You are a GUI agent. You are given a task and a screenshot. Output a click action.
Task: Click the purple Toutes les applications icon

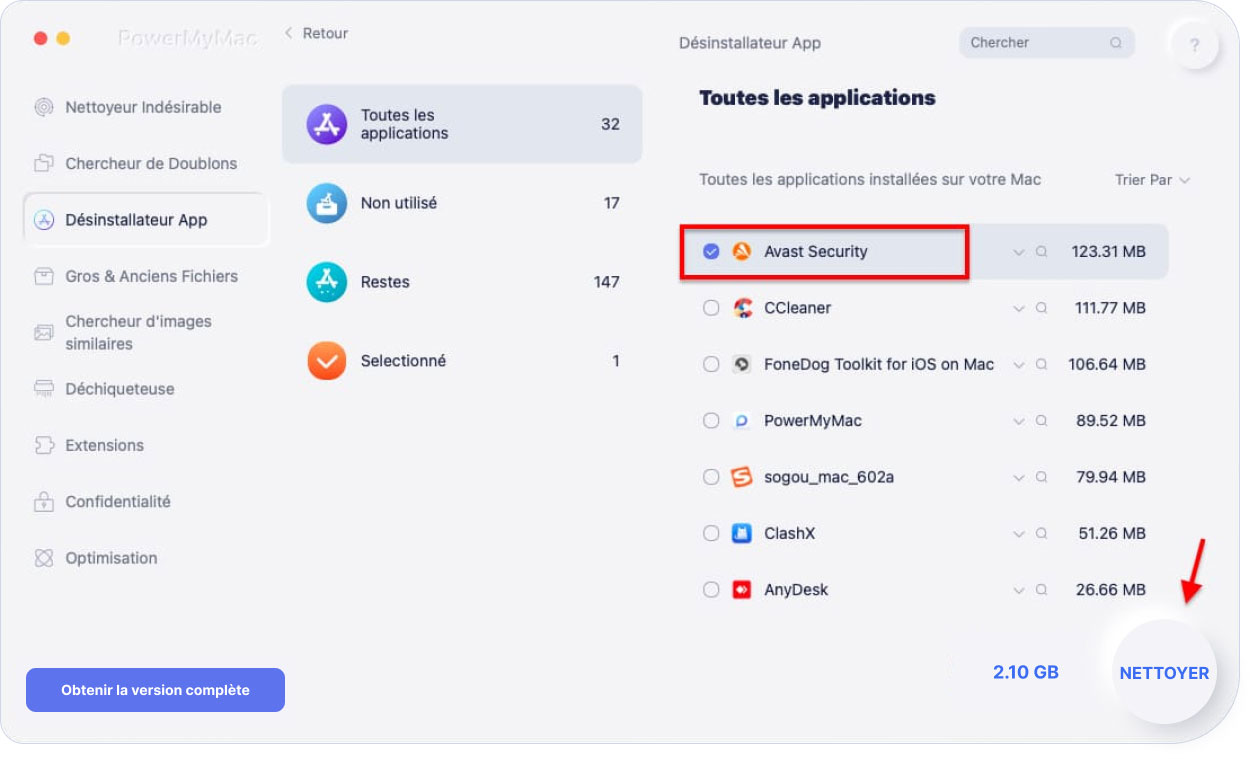point(326,124)
